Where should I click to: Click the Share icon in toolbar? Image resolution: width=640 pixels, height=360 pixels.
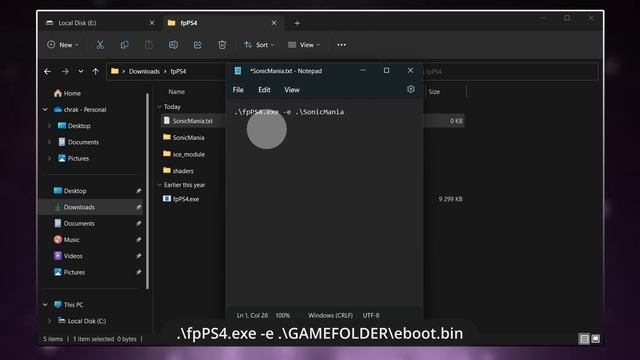pos(198,45)
